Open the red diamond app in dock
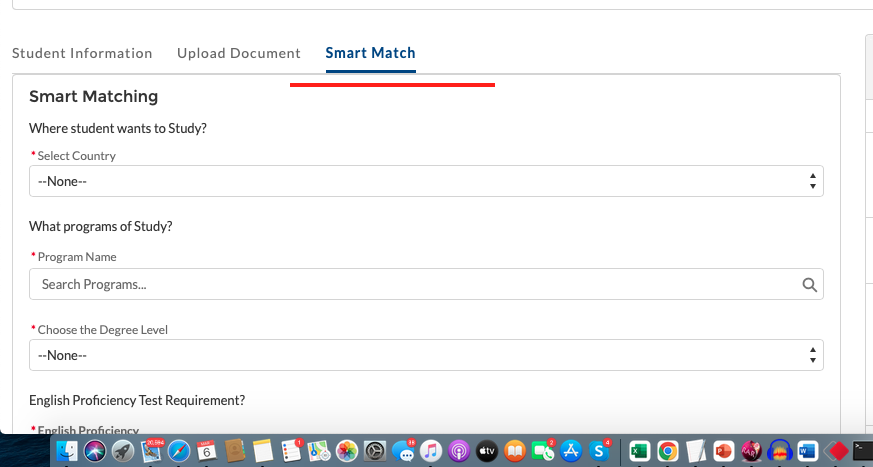 [836, 451]
